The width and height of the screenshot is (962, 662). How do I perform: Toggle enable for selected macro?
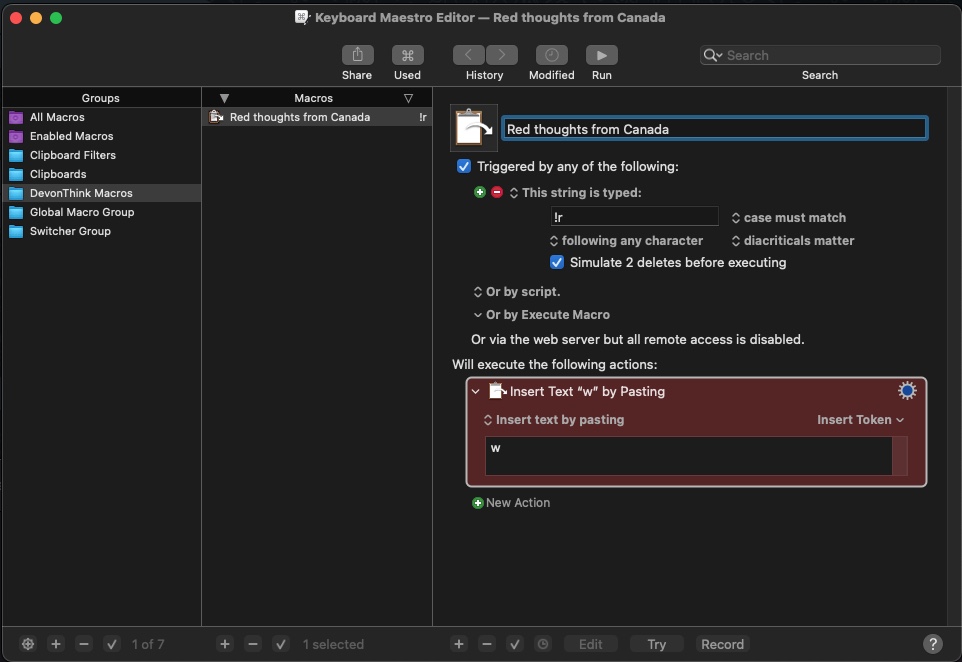[x=281, y=644]
